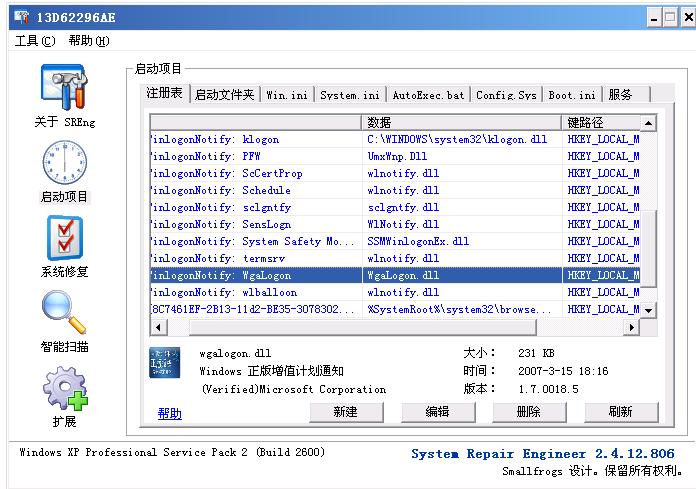
Task: Open the Extensions gear icon
Action: (65, 388)
